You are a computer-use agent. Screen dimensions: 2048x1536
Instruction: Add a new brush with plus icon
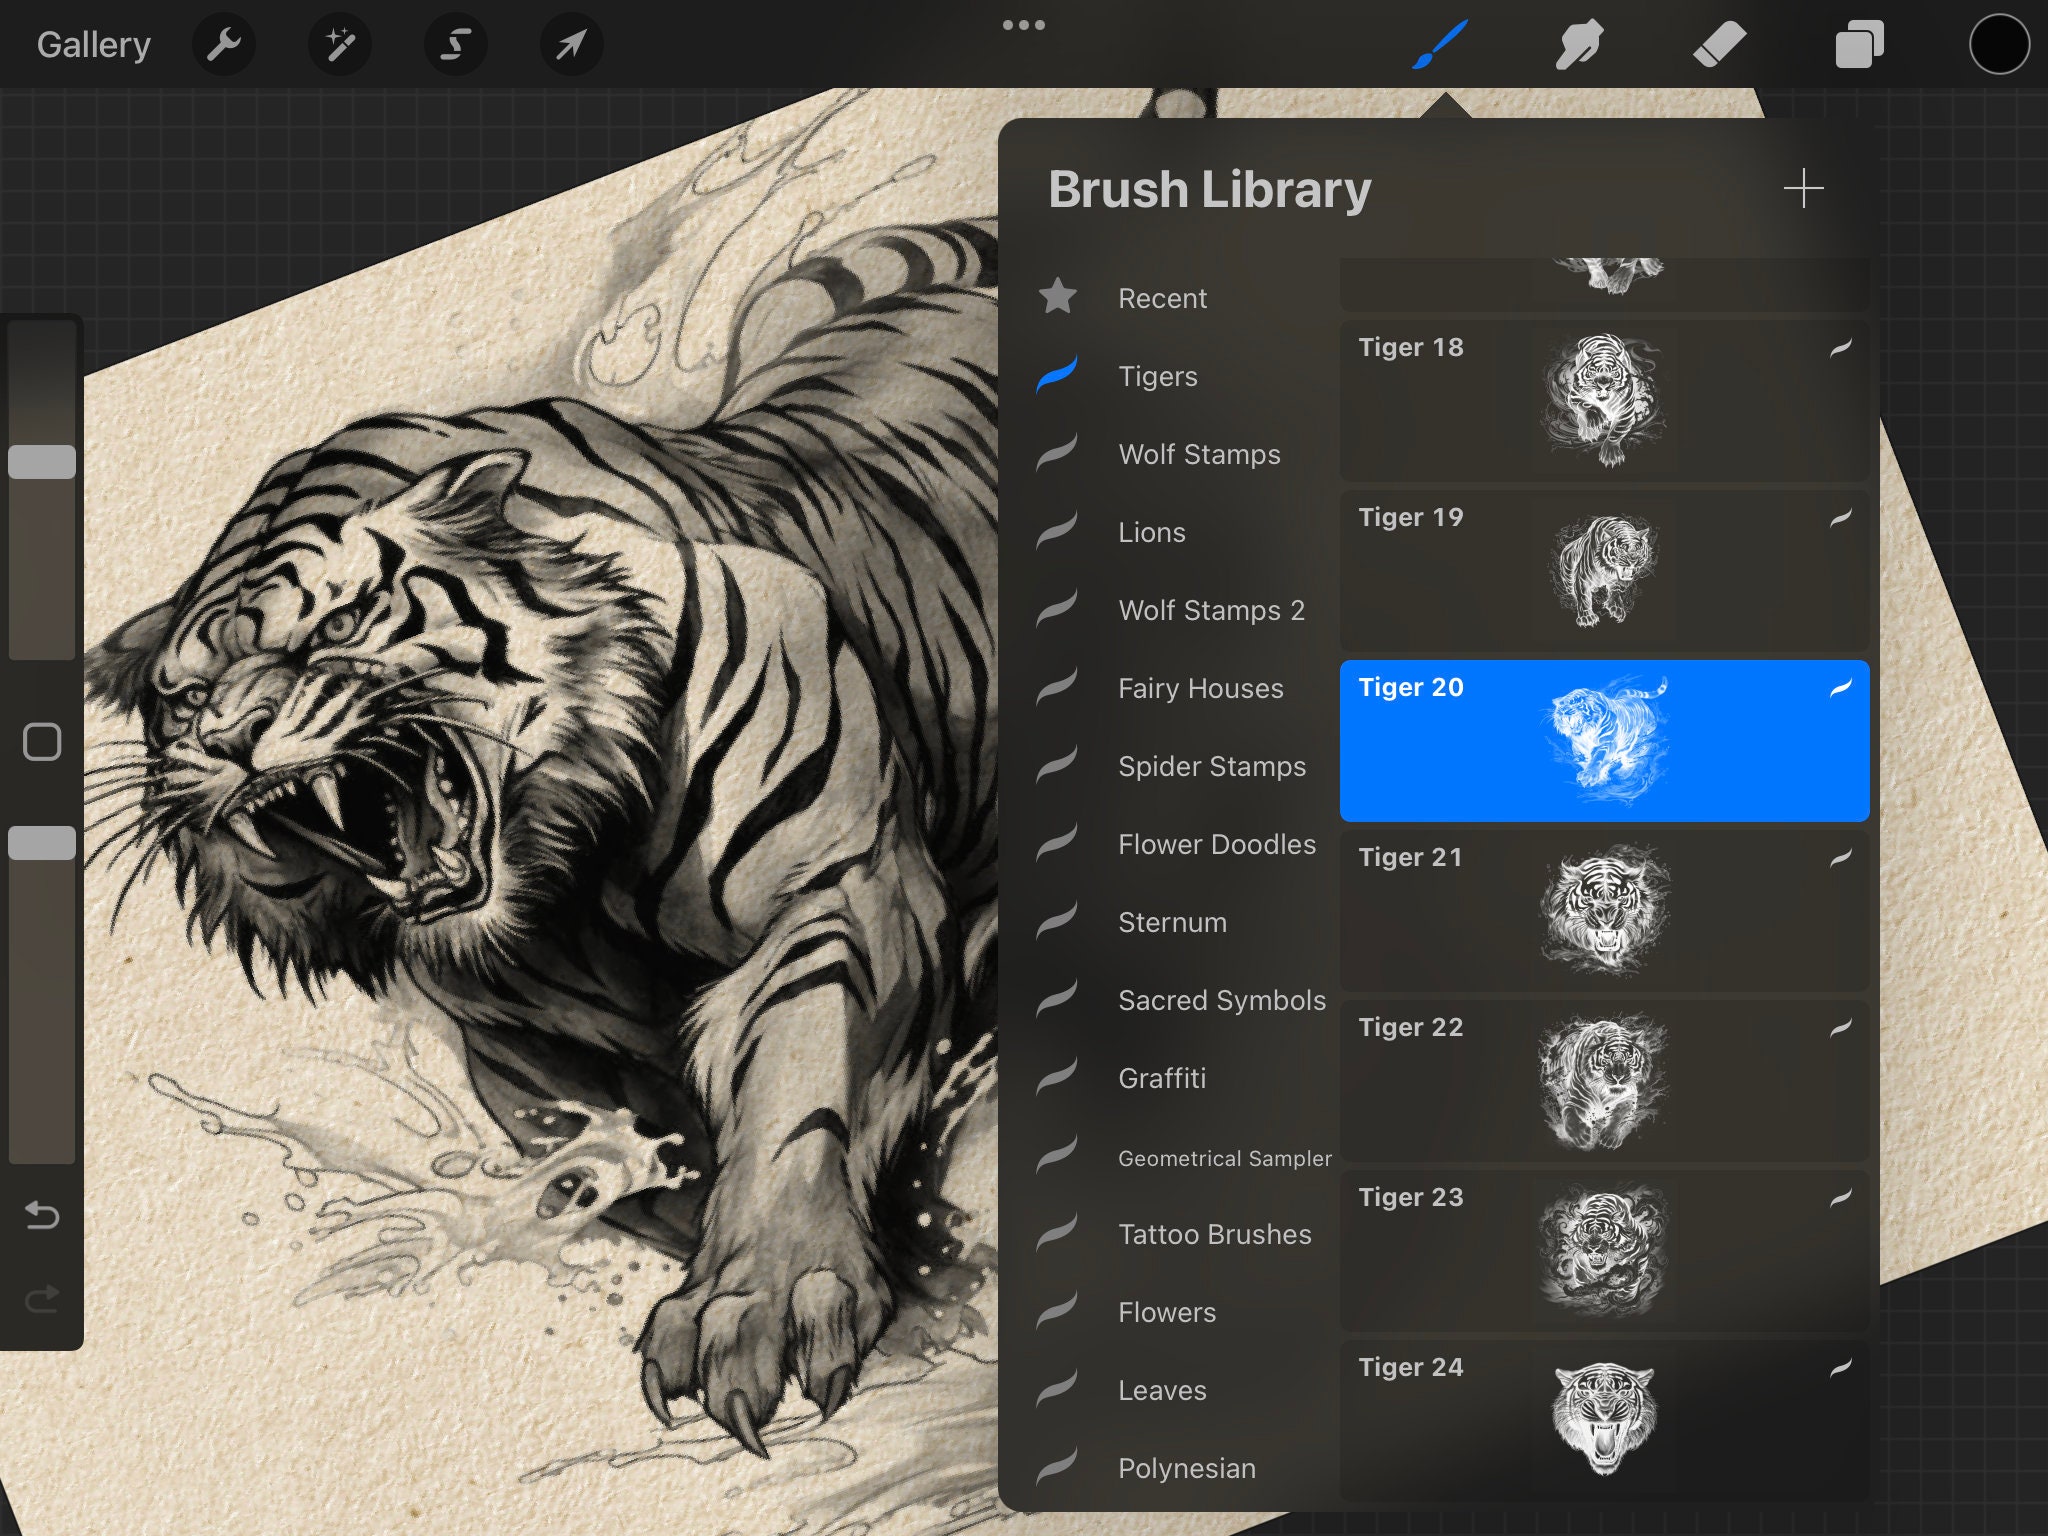pos(1803,189)
